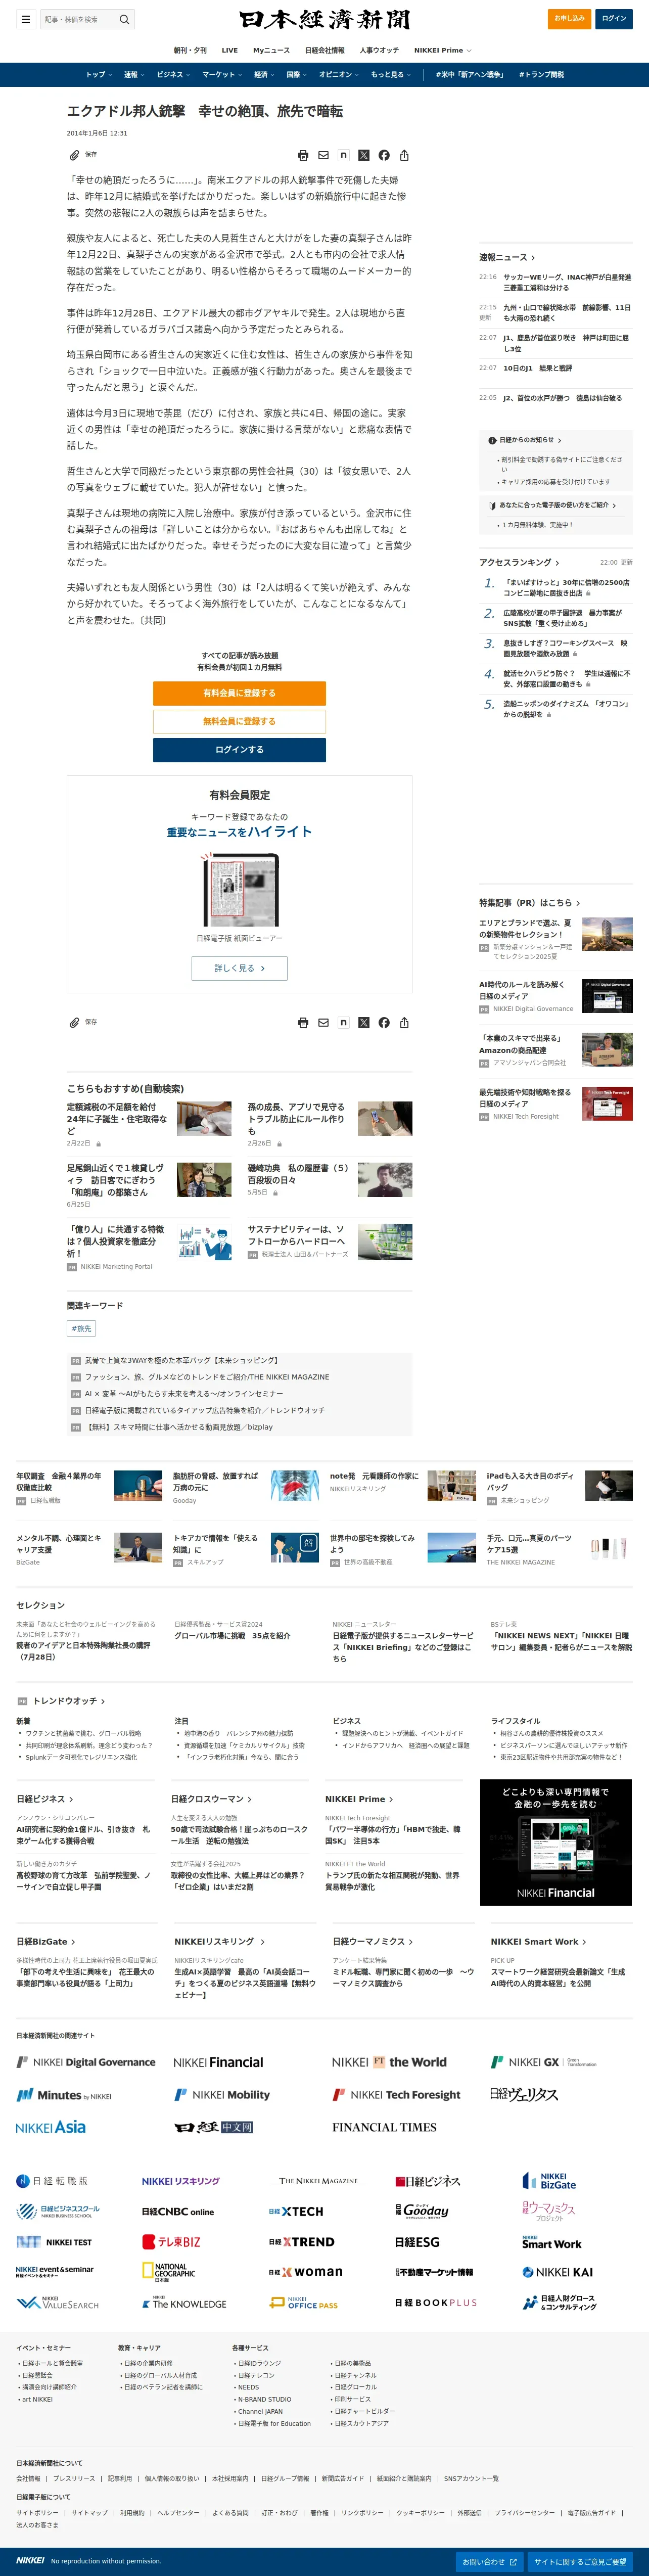Open the NIKKEI Asia logo
This screenshot has height=2576, width=649.
51,2127
